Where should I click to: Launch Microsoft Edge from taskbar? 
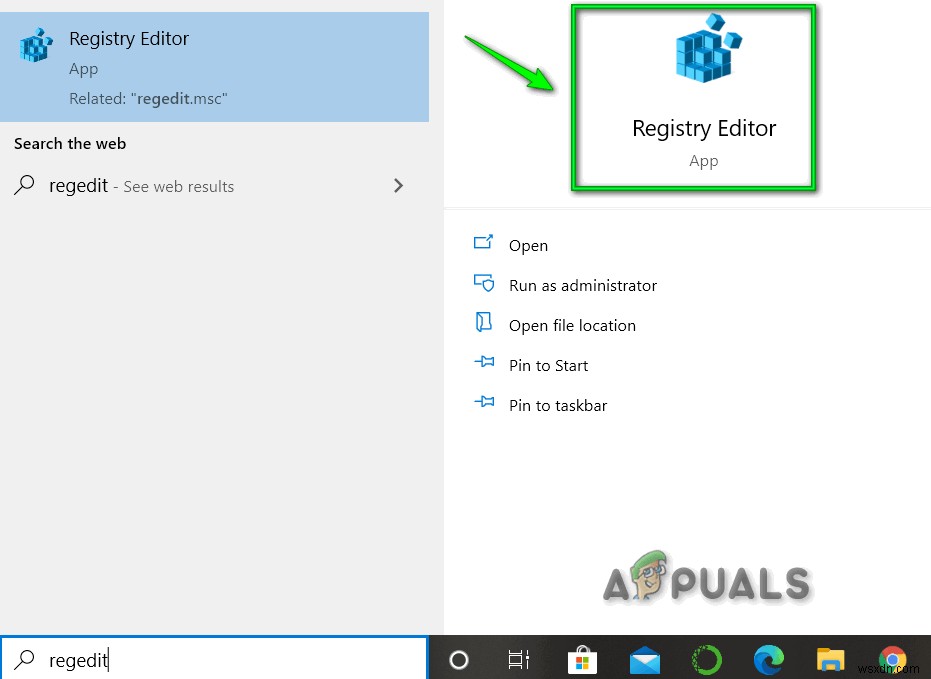(769, 659)
